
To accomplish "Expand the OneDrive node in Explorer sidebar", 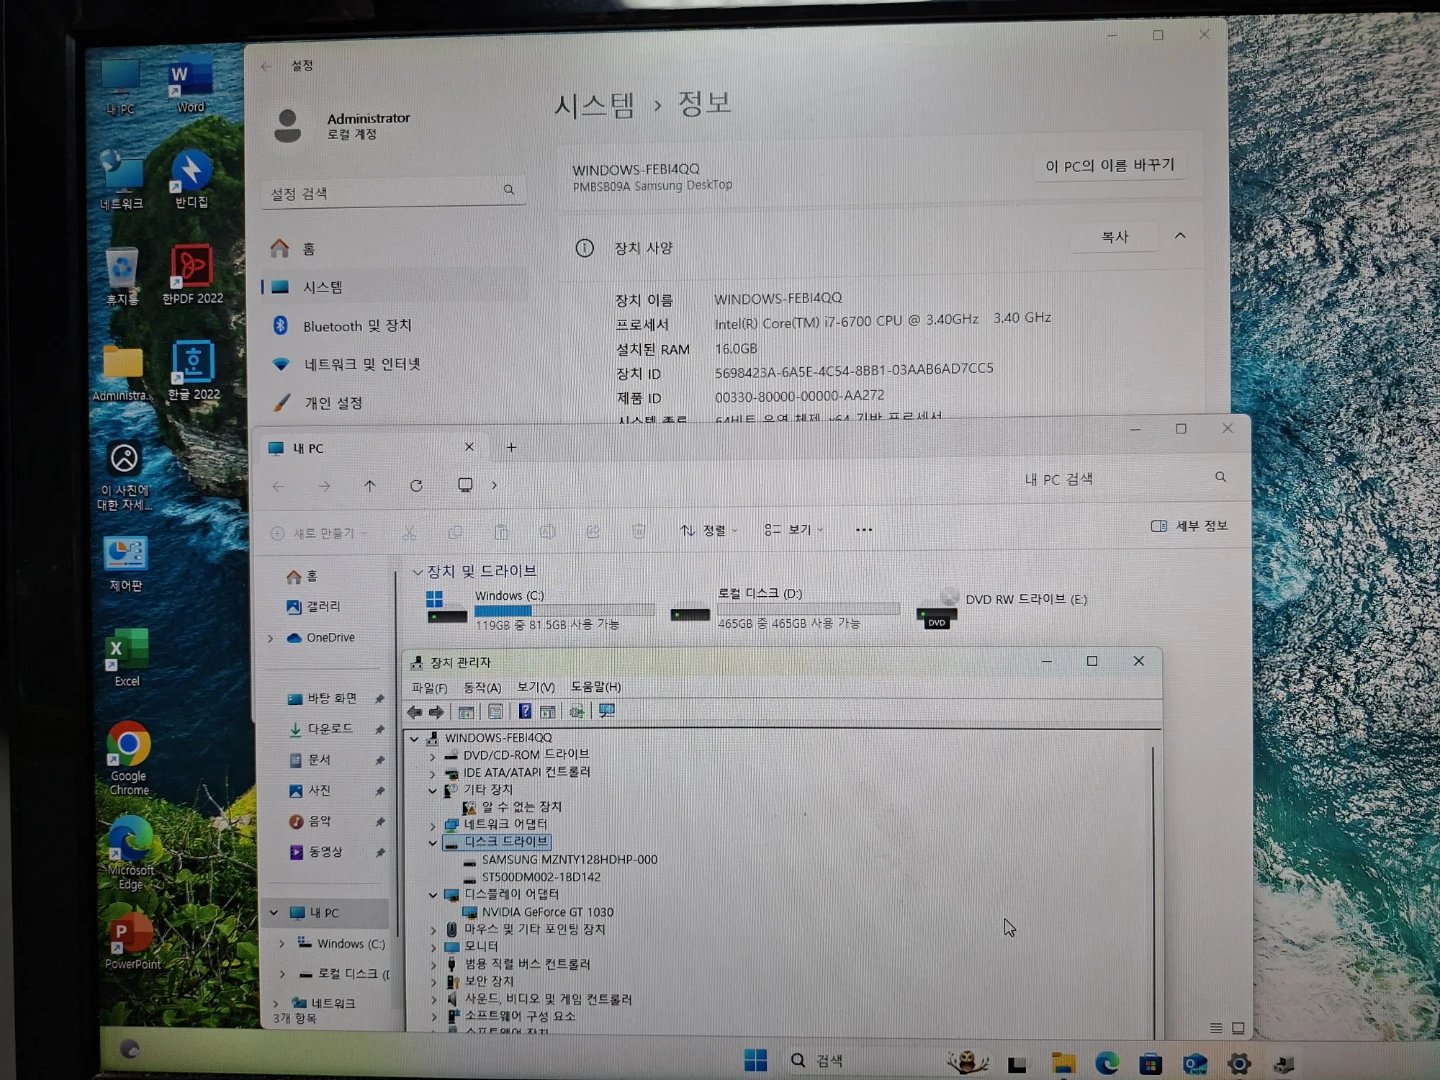I will (x=270, y=638).
